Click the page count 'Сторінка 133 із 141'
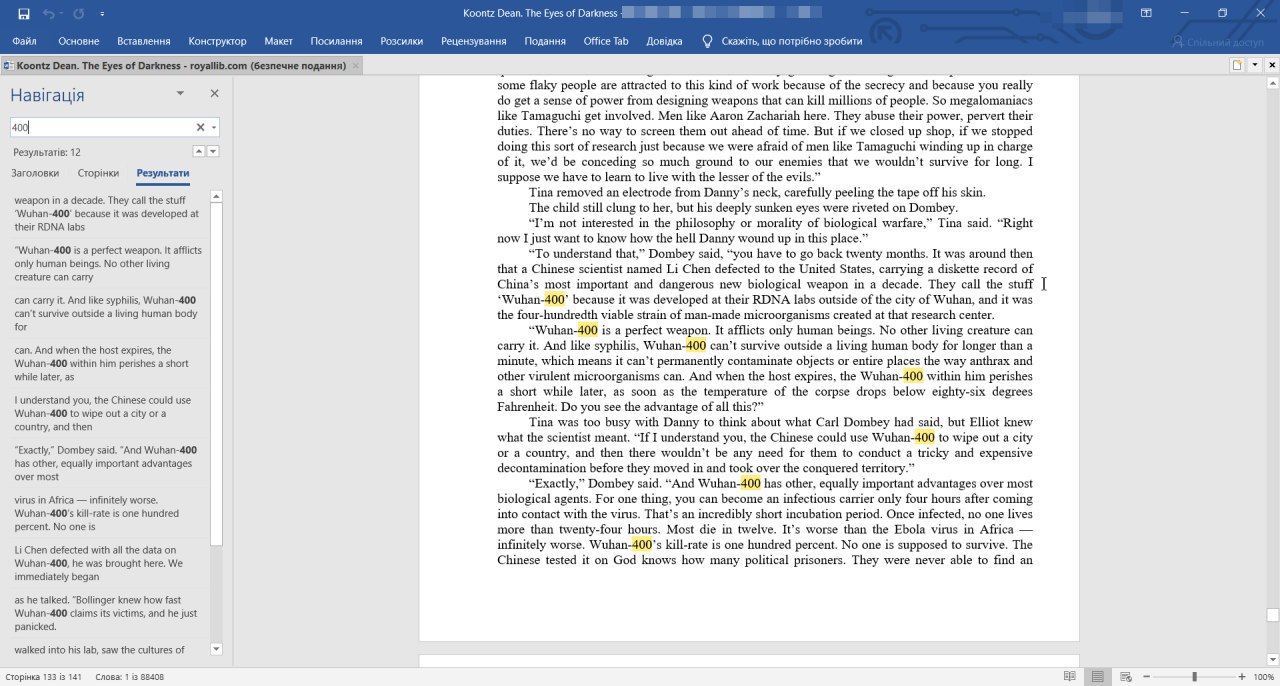This screenshot has width=1280, height=686. click(x=43, y=677)
